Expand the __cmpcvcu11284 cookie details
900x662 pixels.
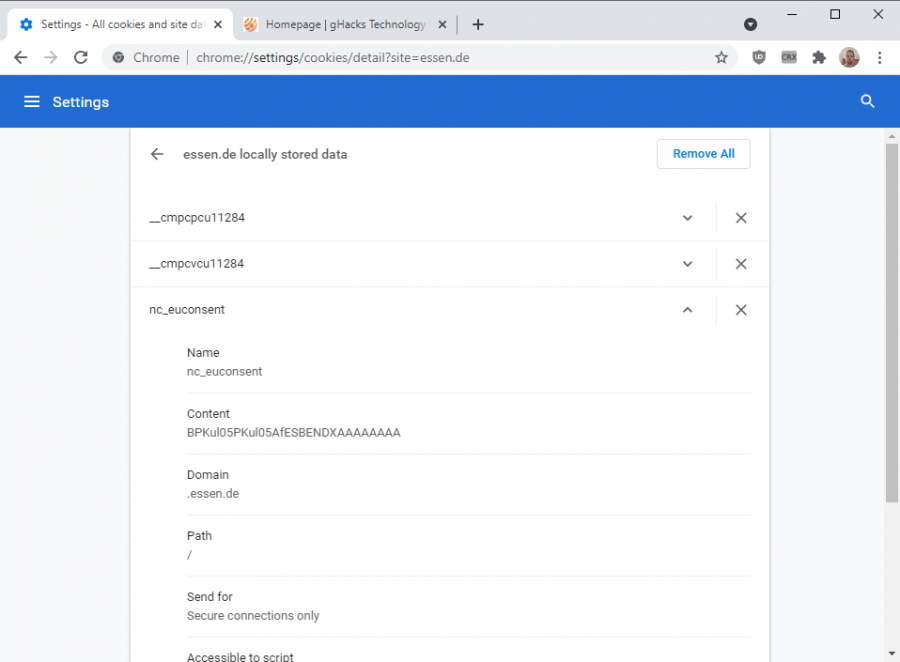pos(688,264)
